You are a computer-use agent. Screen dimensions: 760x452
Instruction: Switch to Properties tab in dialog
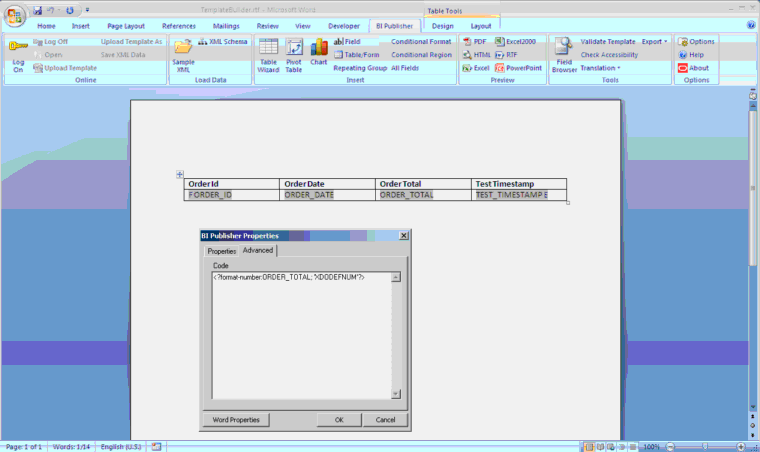point(222,251)
